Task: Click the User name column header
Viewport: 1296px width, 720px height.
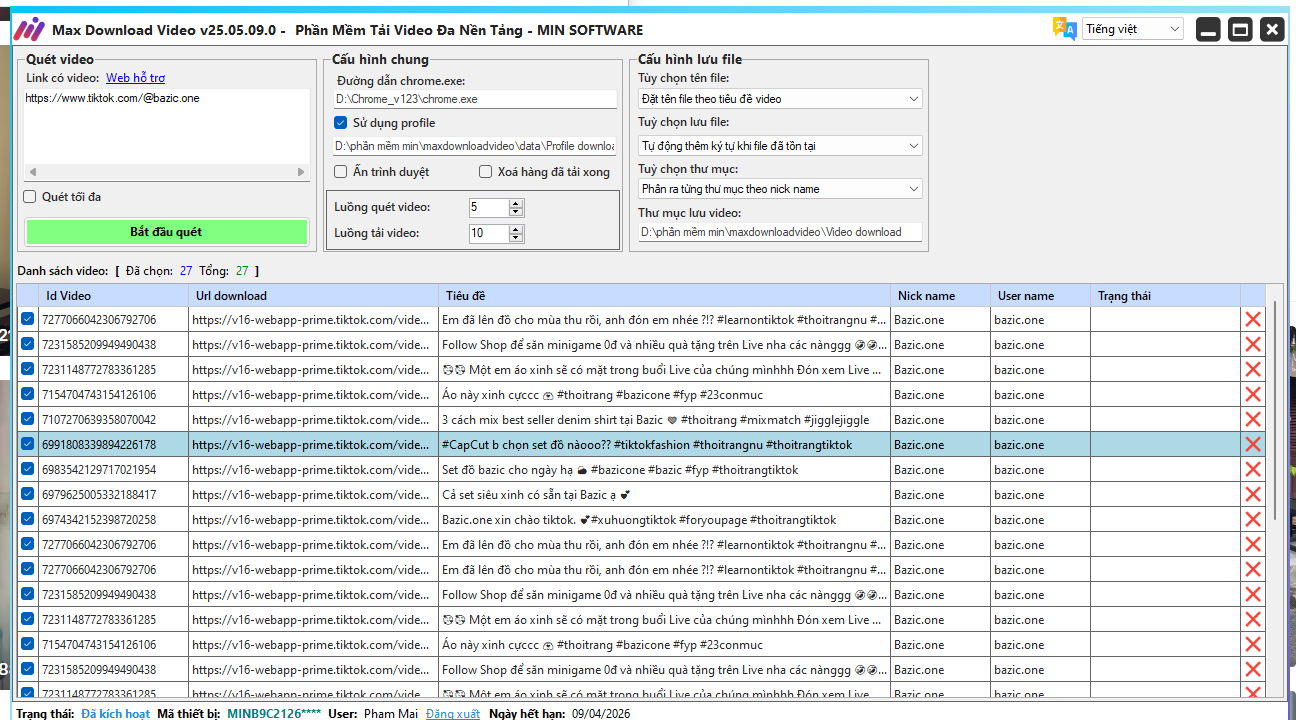Action: (x=1040, y=296)
